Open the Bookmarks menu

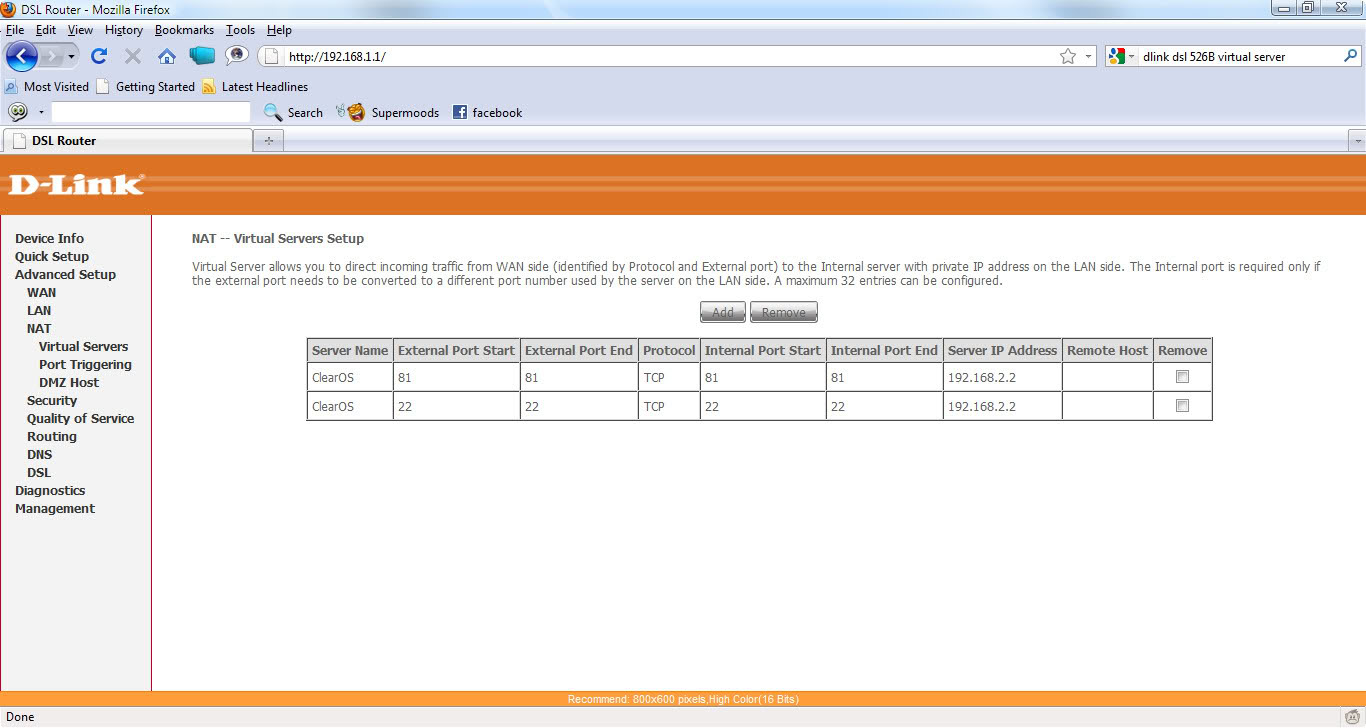pos(184,30)
